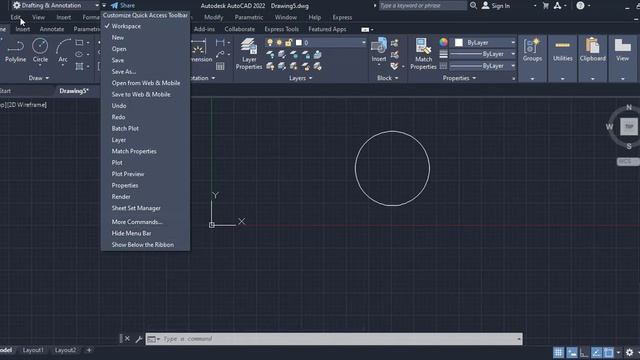
Task: Open command line history dropdown arrow
Action: (x=518, y=339)
